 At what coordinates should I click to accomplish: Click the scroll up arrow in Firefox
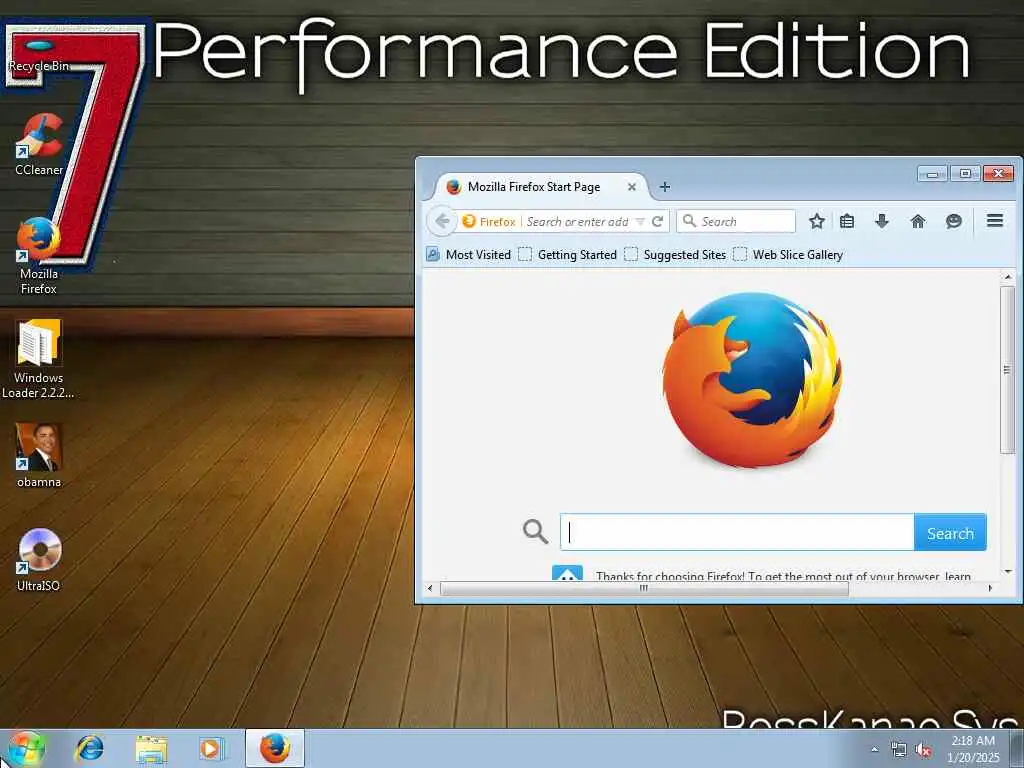coord(1007,277)
